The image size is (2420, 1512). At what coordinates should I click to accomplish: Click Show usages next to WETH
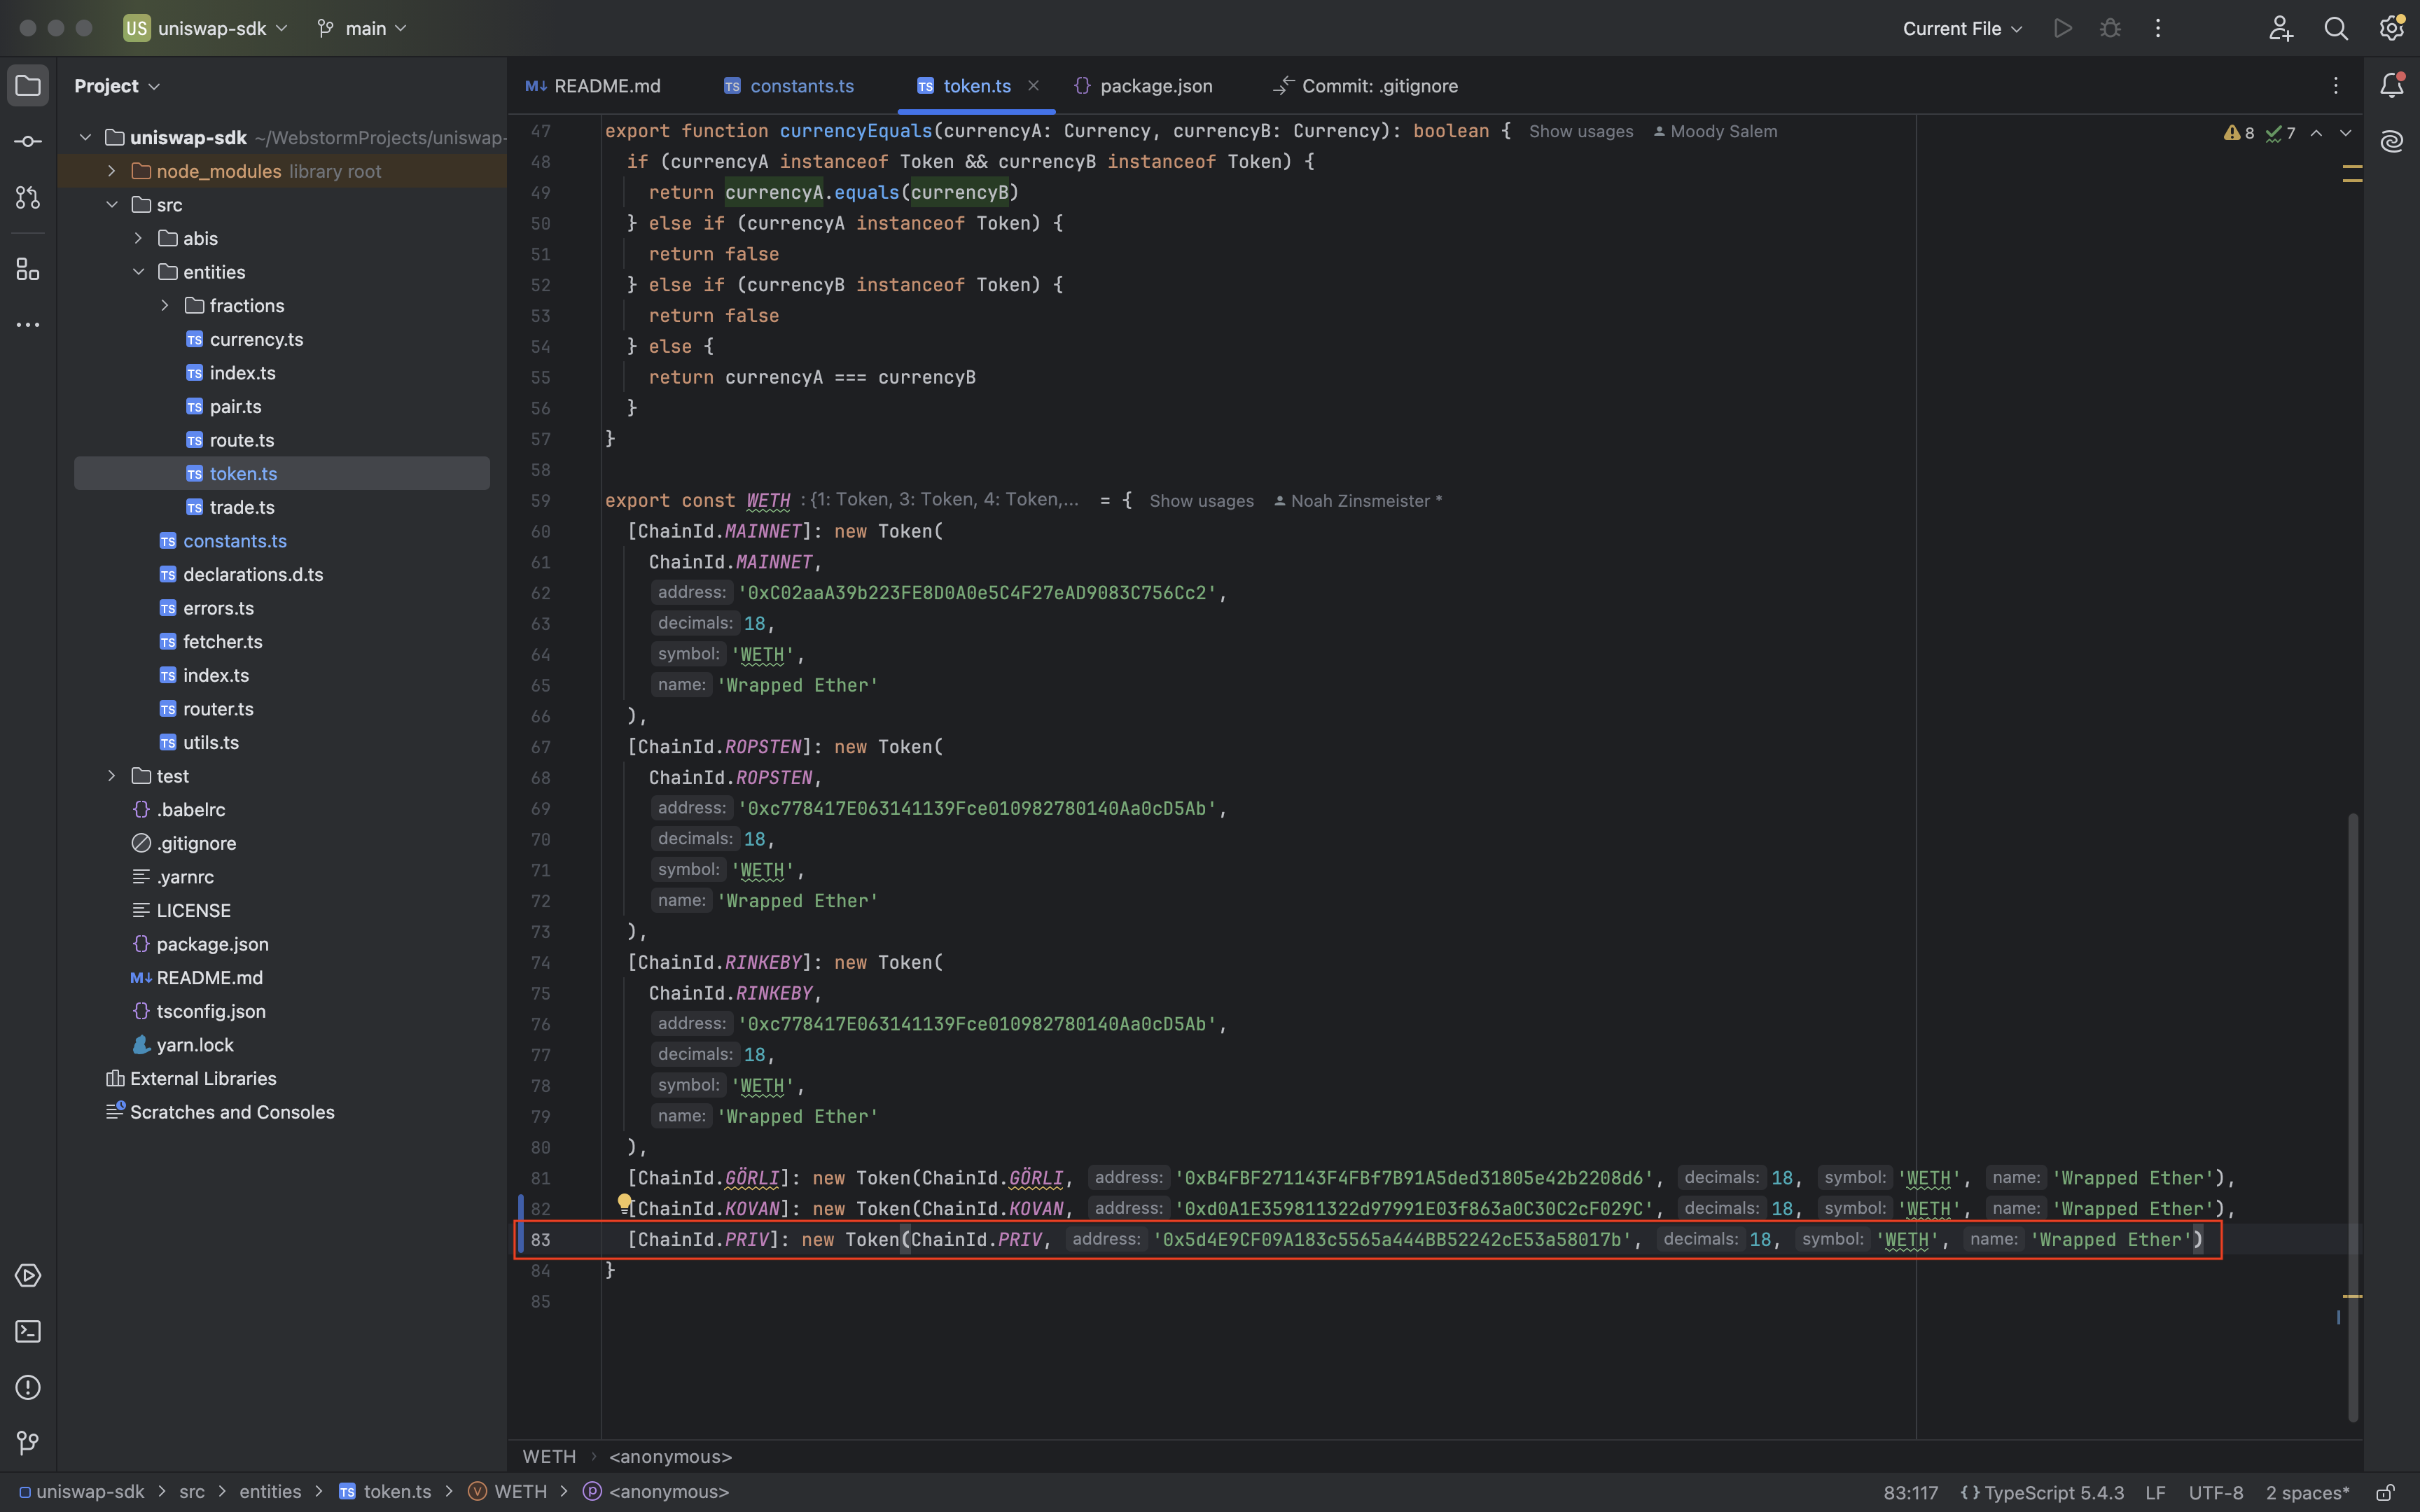(x=1201, y=501)
